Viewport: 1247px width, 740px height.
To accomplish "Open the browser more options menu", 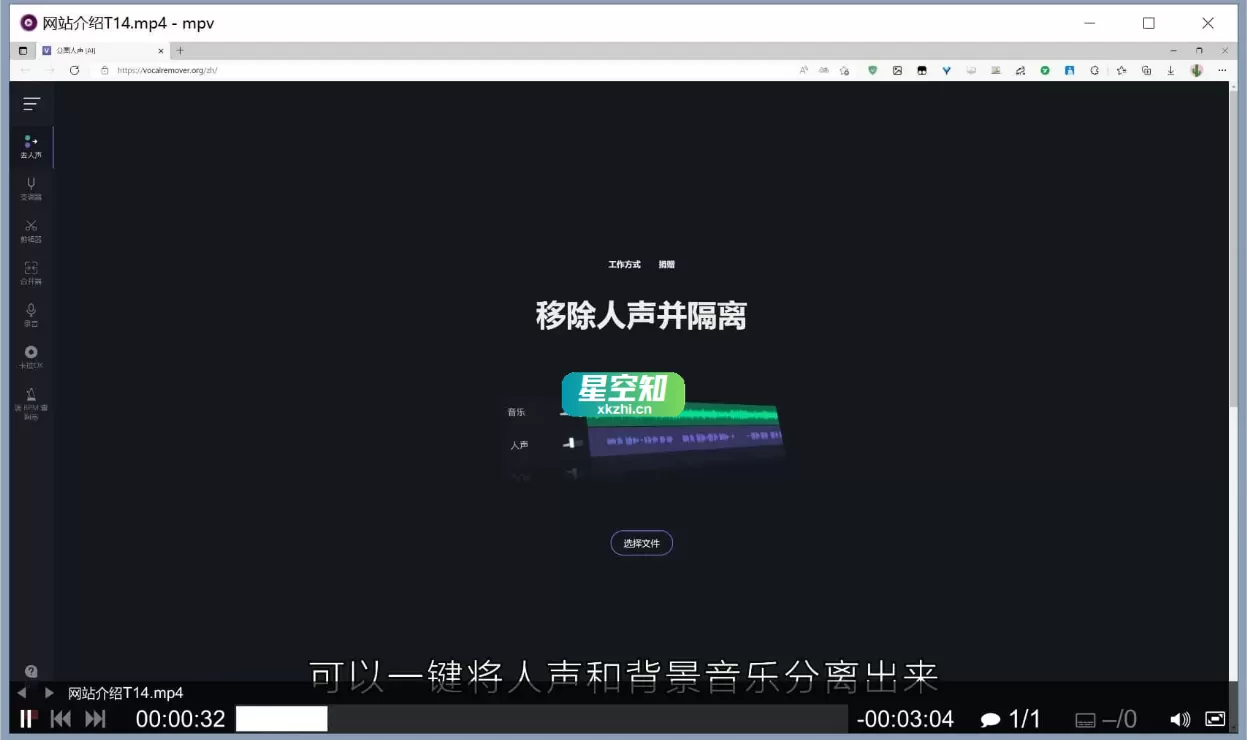I will click(x=1222, y=70).
